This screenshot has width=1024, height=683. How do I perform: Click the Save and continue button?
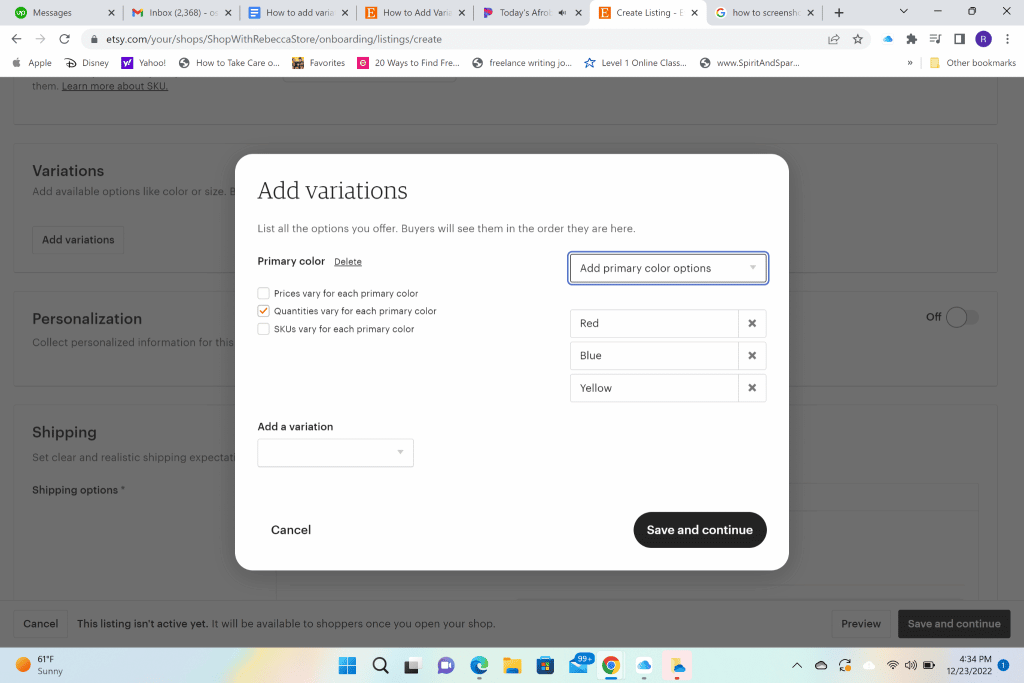tap(699, 530)
